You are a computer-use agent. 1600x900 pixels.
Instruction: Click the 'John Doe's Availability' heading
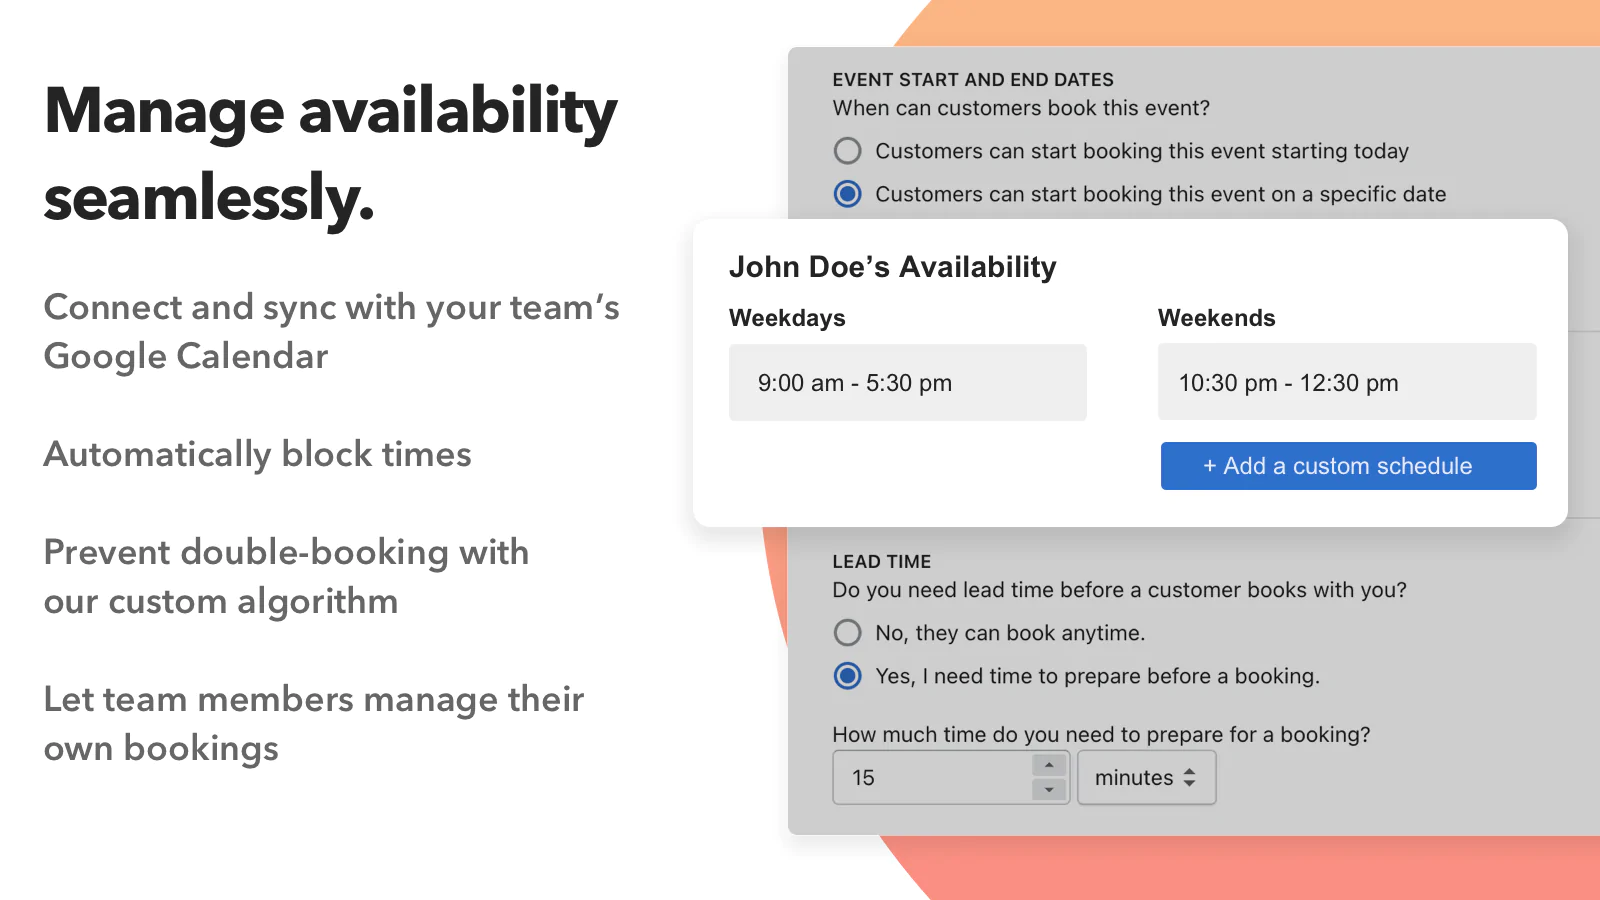click(892, 267)
